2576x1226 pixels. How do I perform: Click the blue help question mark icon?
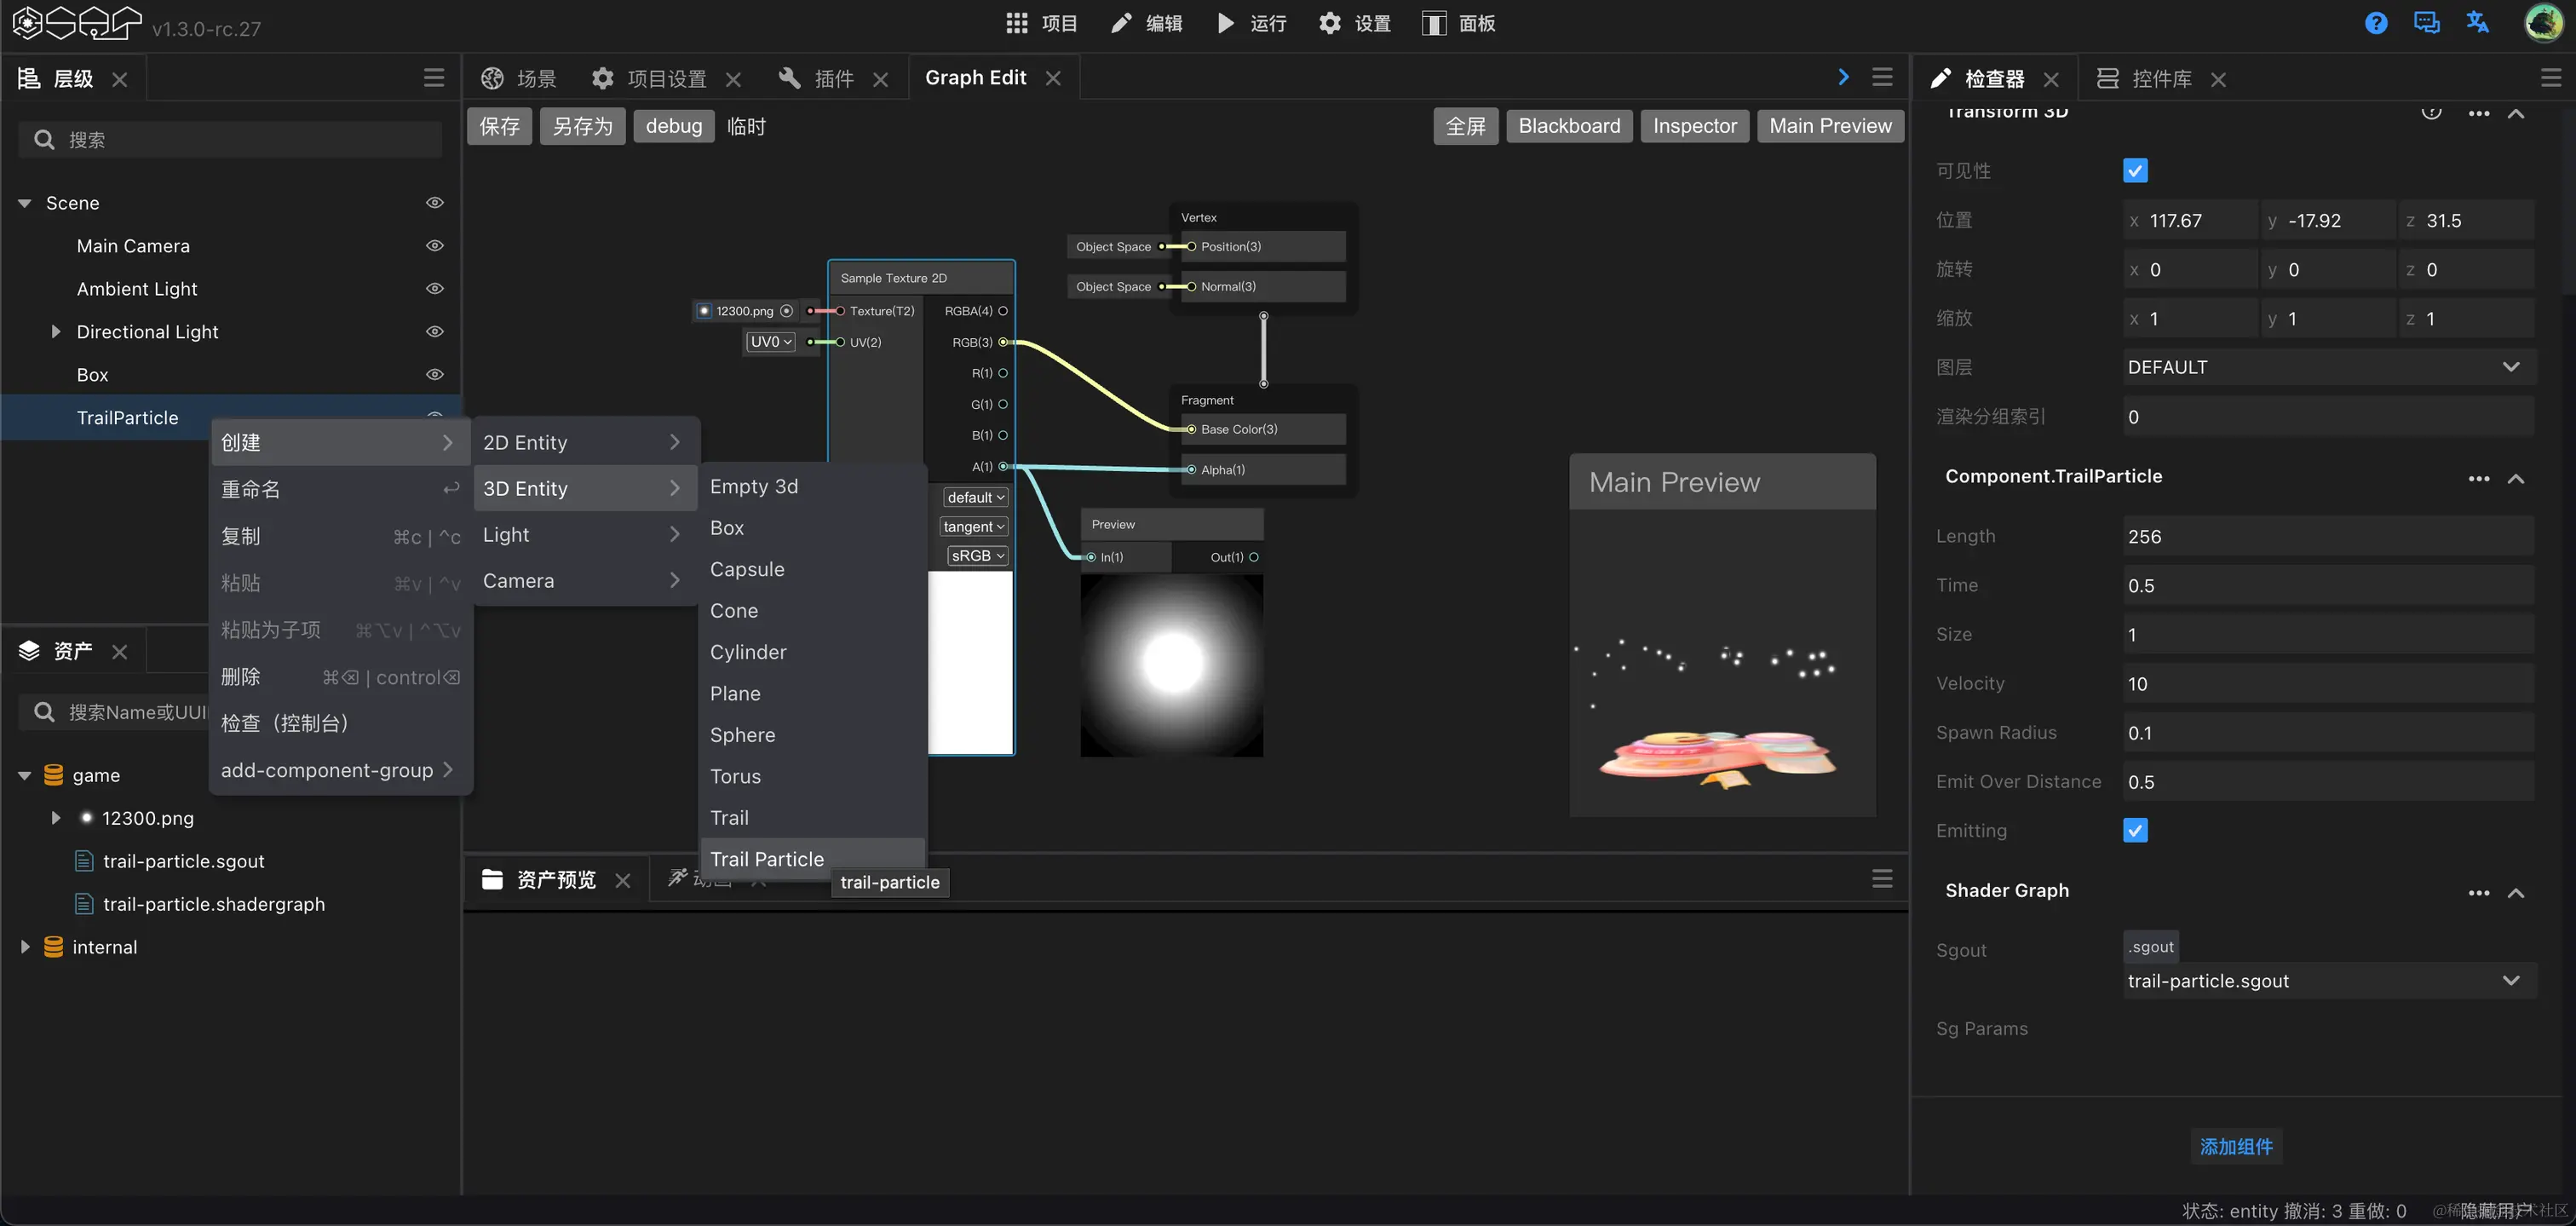pos(2376,23)
